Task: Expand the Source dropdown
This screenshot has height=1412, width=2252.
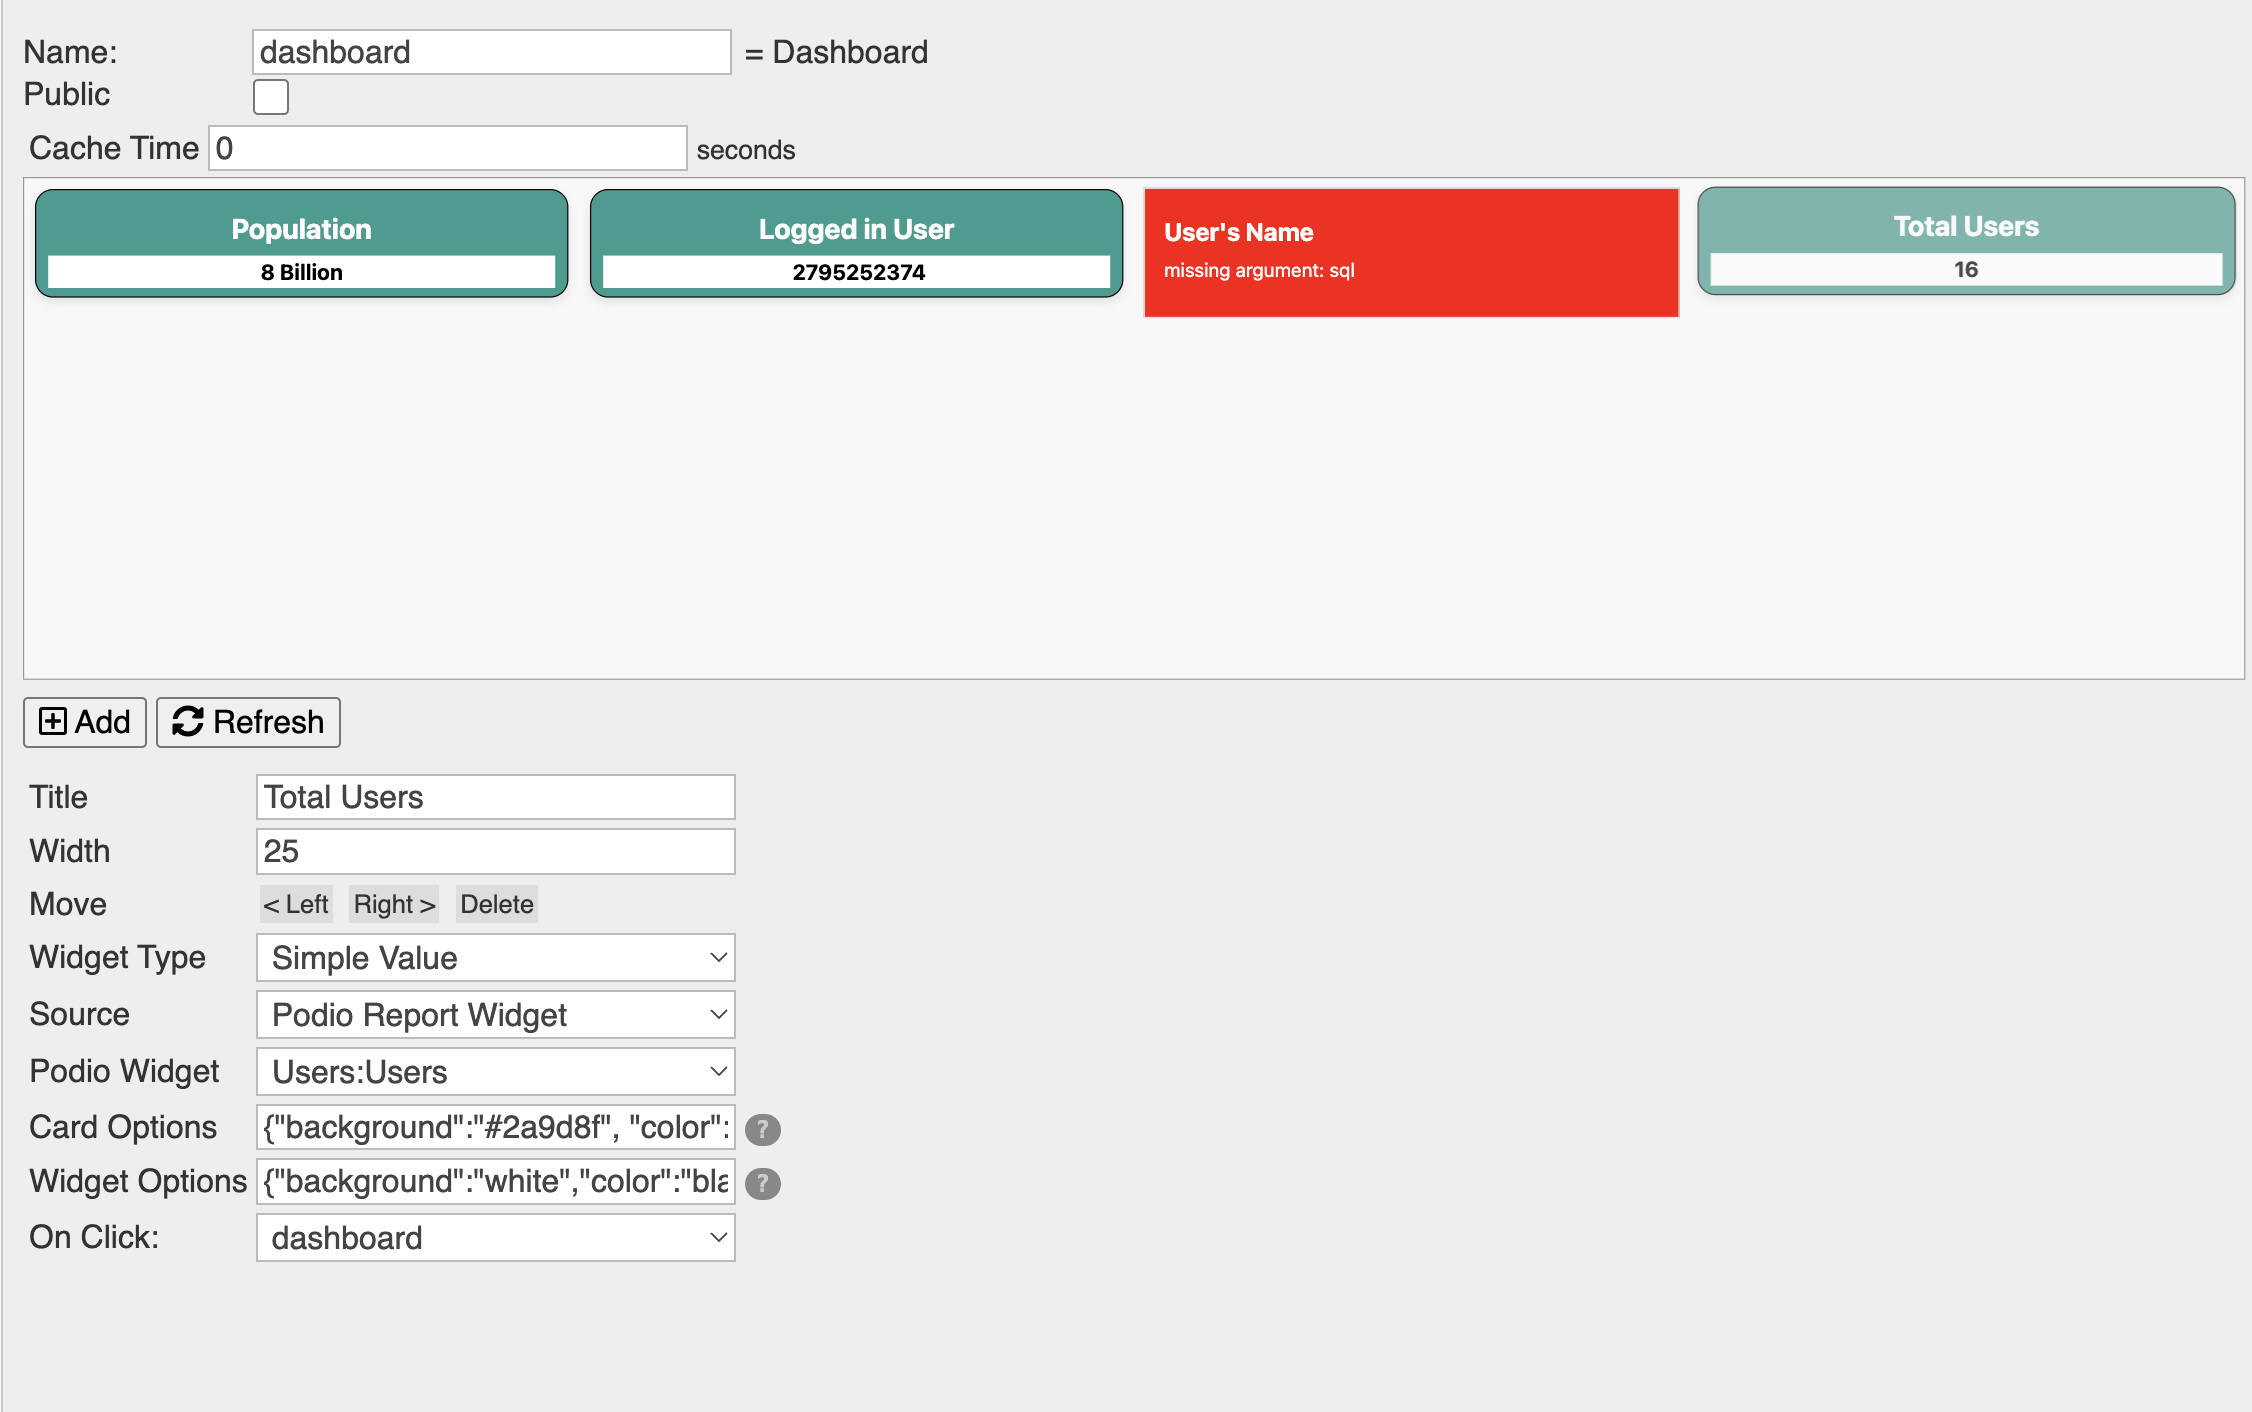Action: tap(495, 1015)
